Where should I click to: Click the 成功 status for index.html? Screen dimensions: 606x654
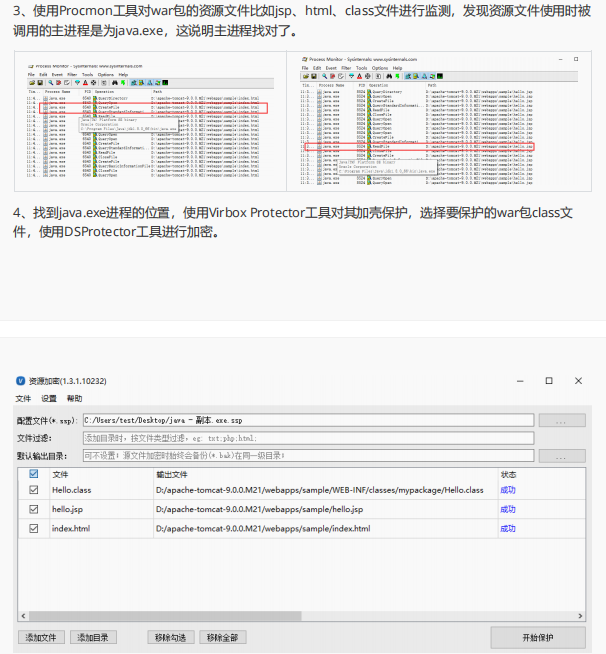[x=508, y=528]
